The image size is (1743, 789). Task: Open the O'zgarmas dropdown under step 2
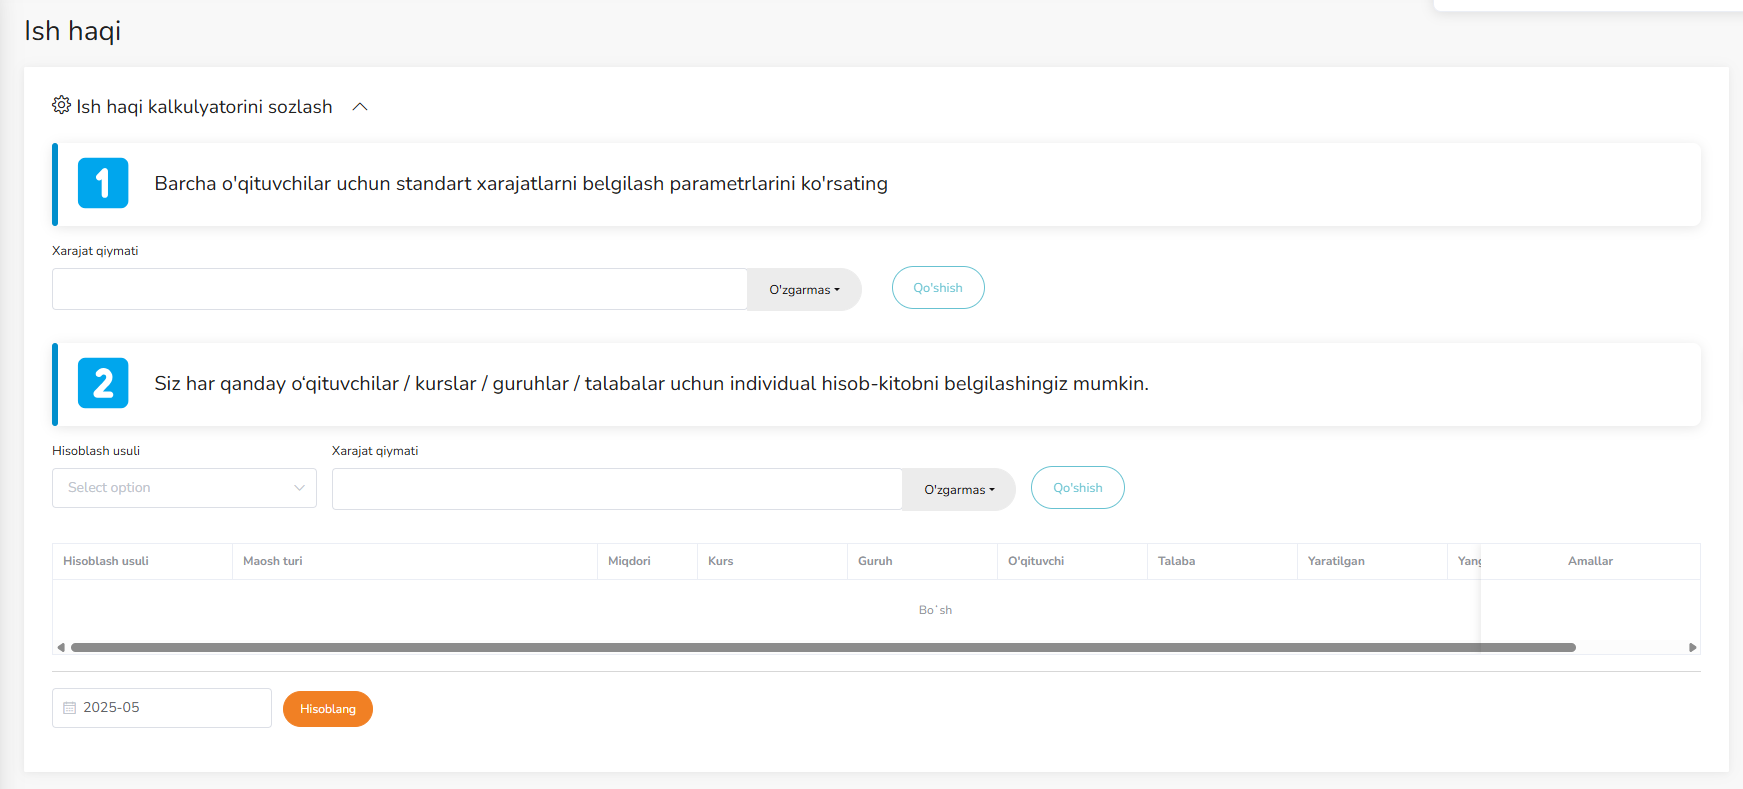coord(958,490)
